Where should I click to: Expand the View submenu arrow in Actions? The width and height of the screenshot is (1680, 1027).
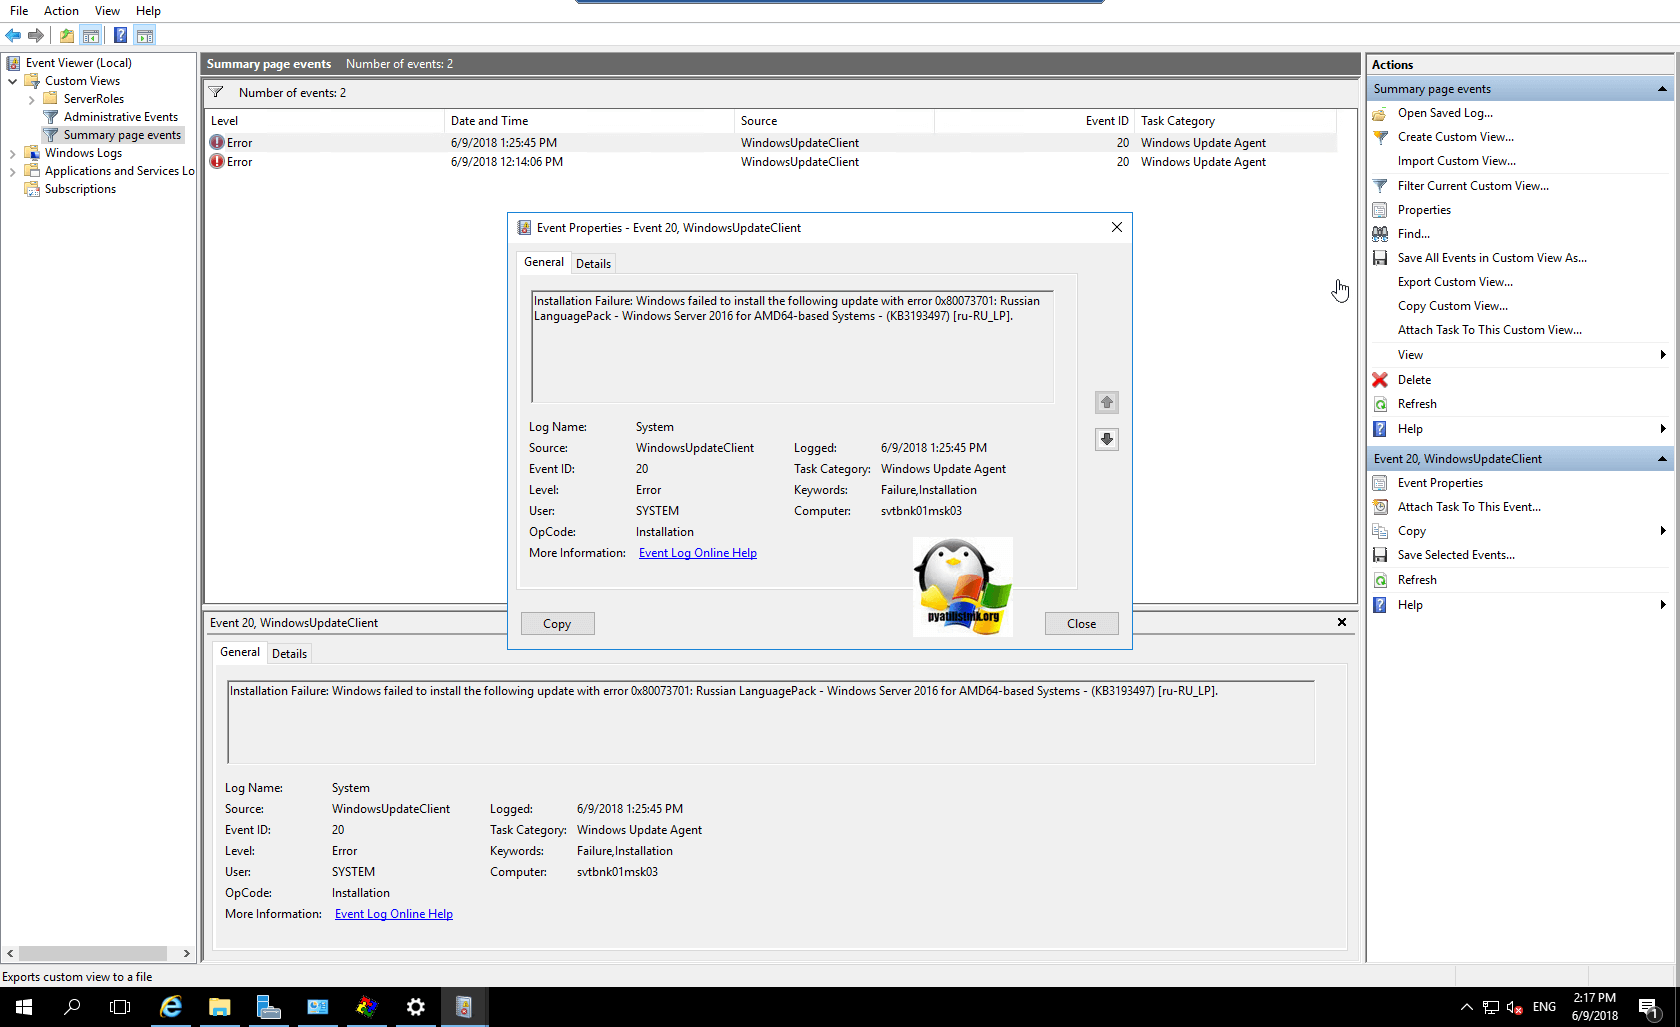(1662, 355)
